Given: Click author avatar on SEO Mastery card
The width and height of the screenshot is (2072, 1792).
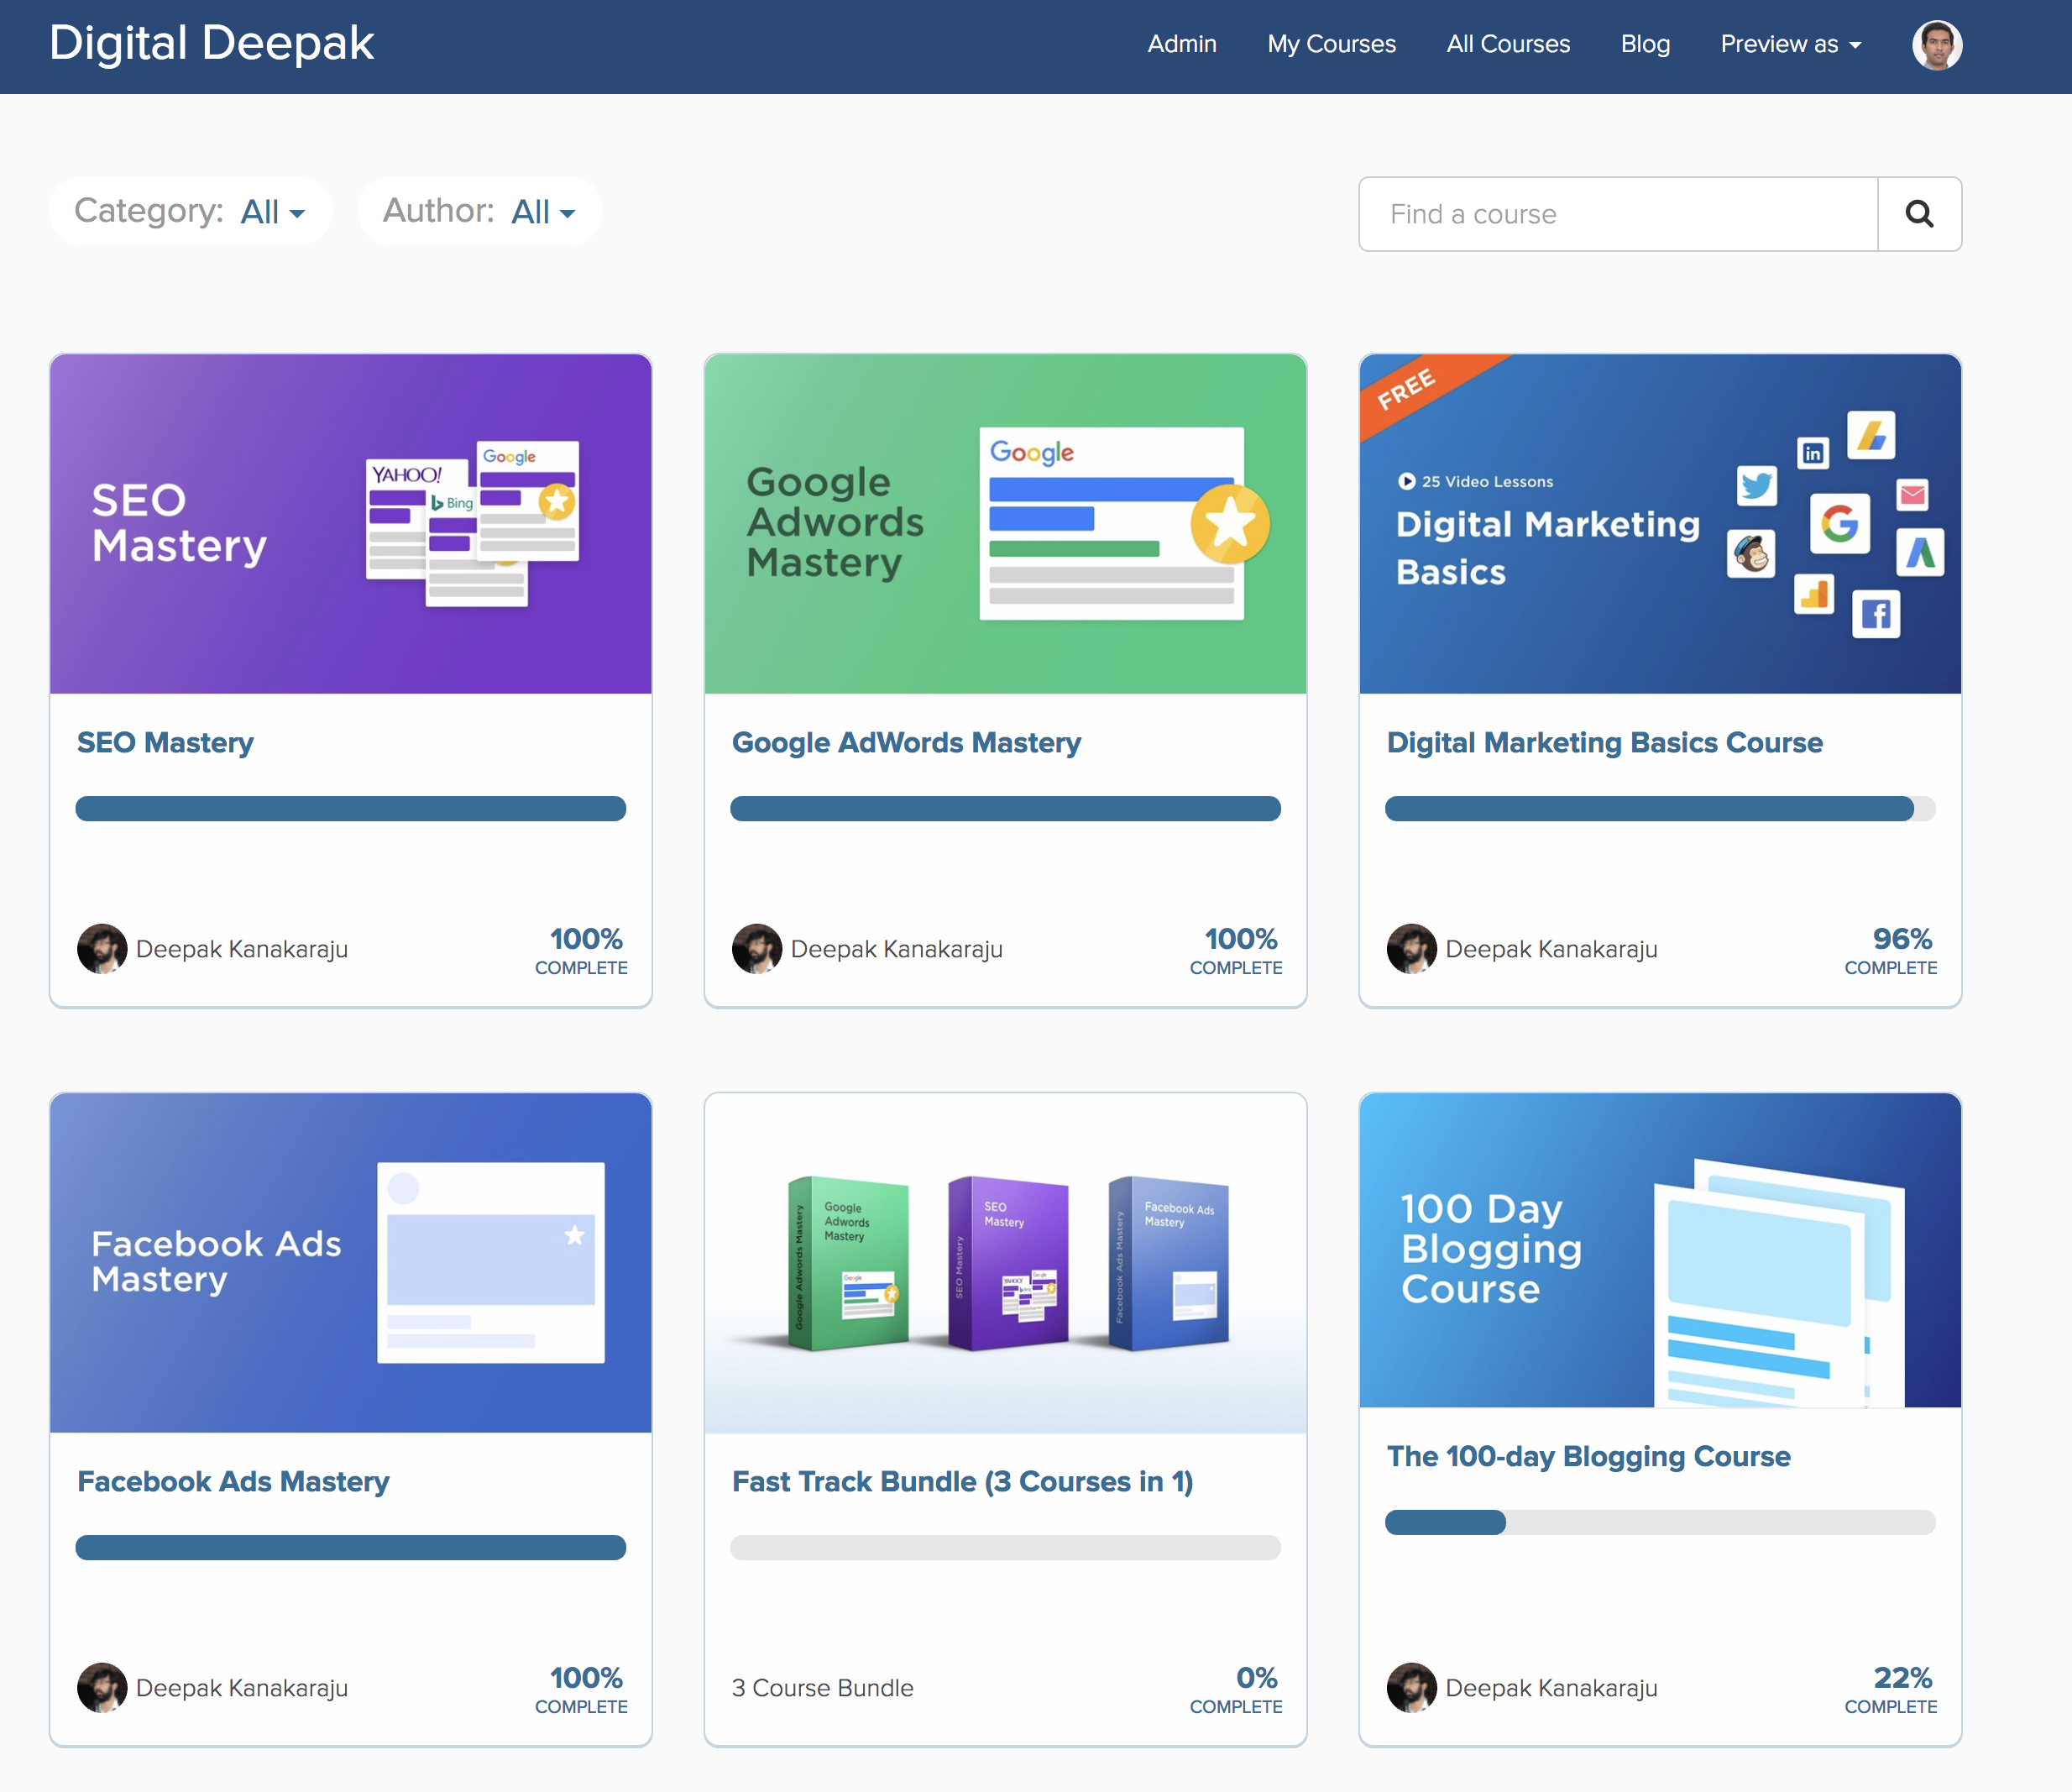Looking at the screenshot, I should click(x=102, y=948).
